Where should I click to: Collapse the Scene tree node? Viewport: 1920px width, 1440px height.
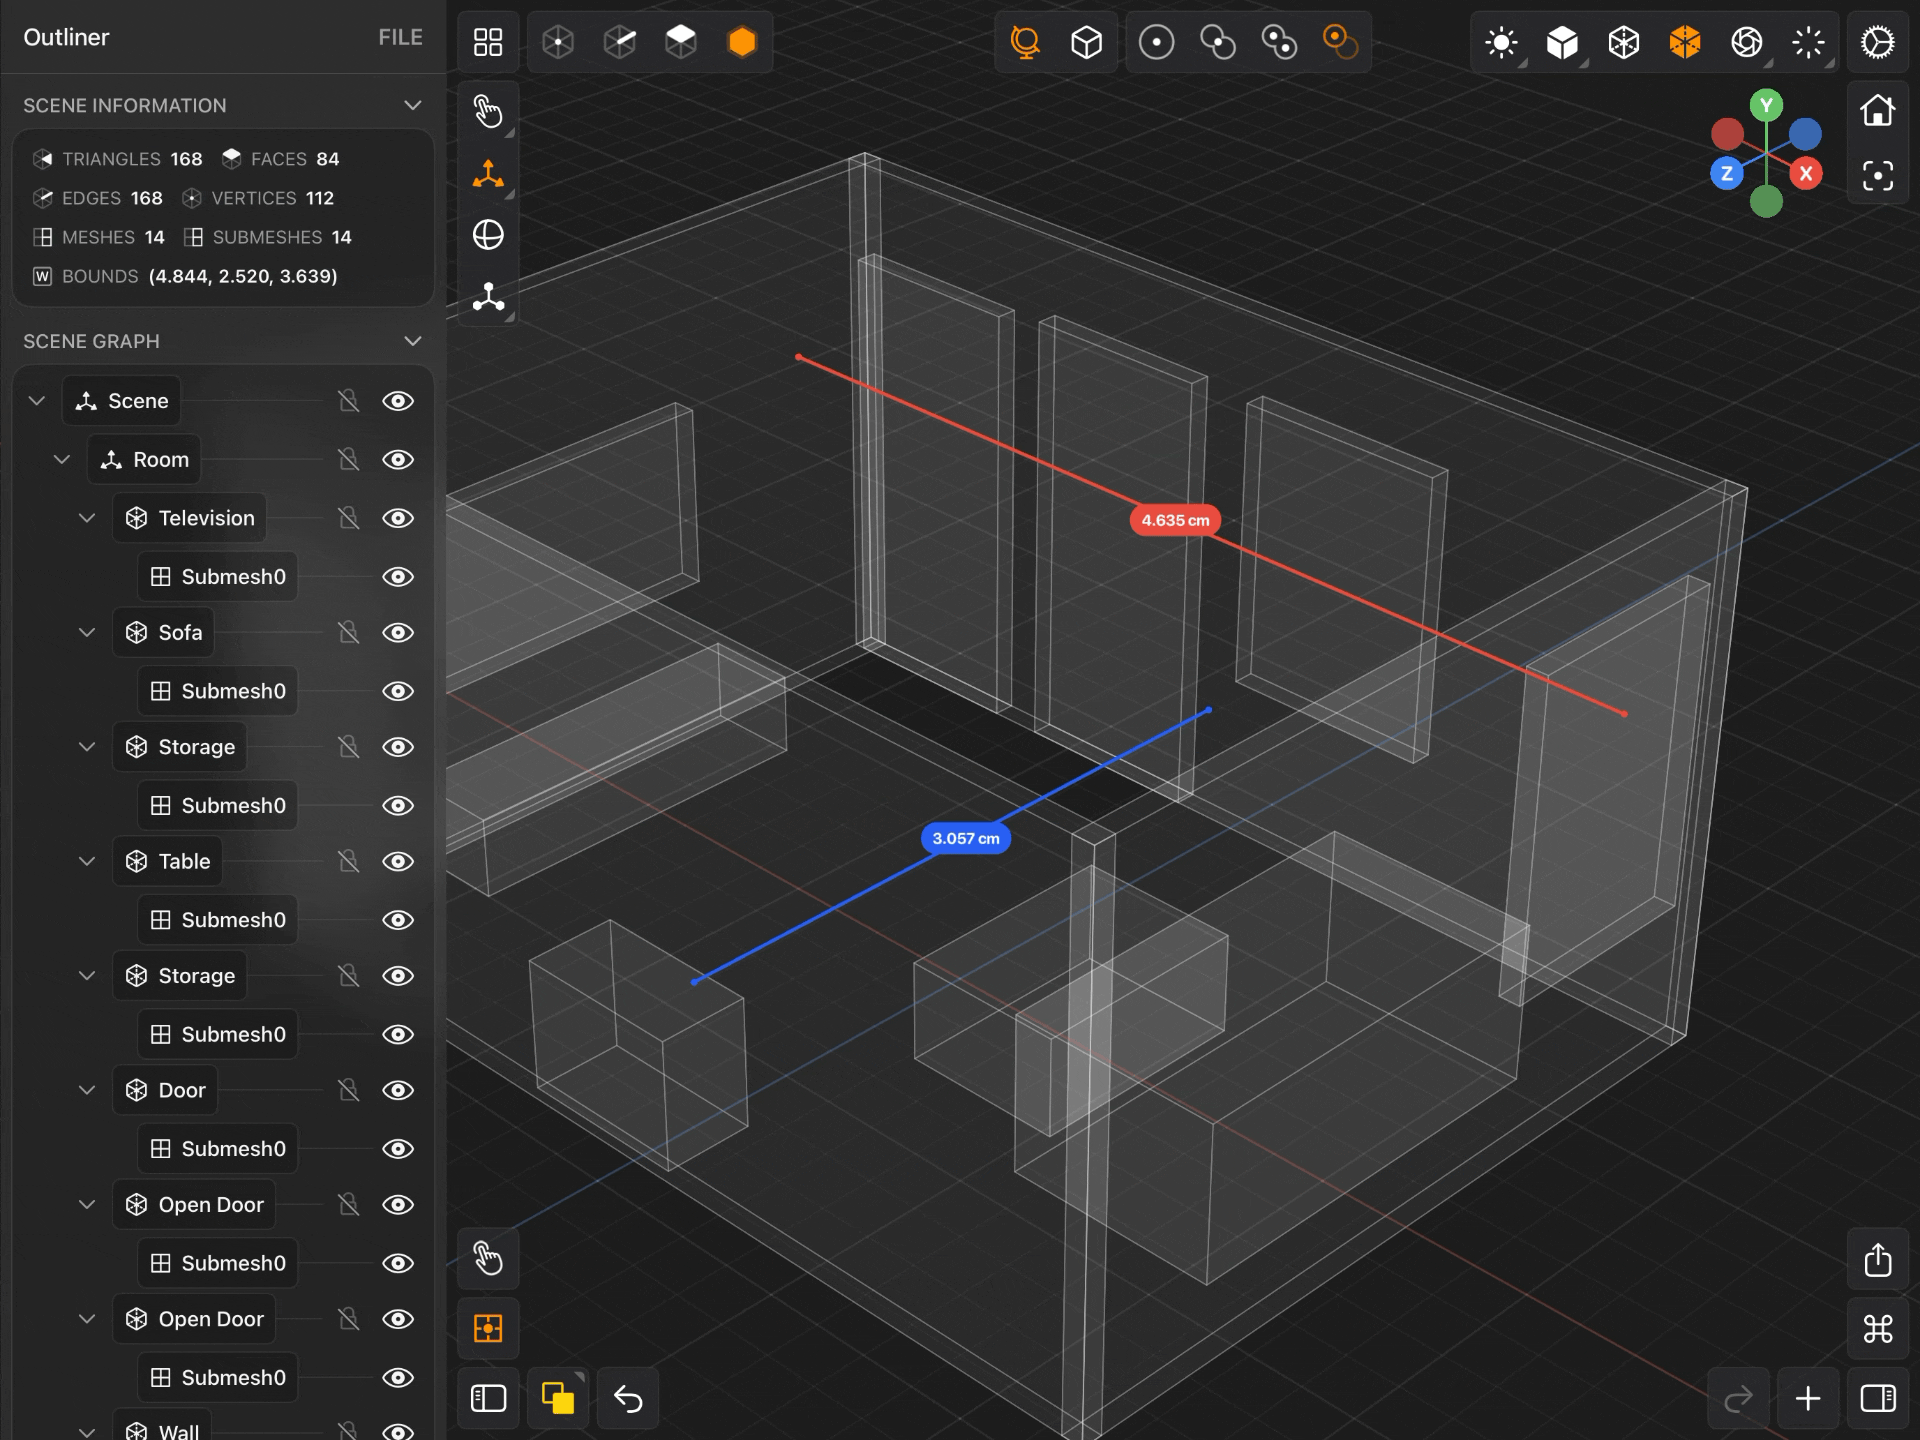37,401
